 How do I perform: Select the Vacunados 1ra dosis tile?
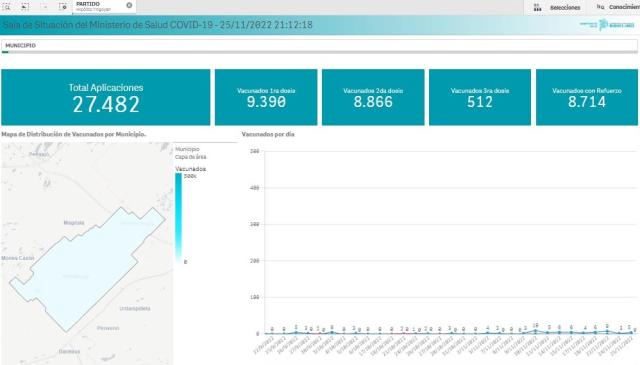click(x=266, y=97)
